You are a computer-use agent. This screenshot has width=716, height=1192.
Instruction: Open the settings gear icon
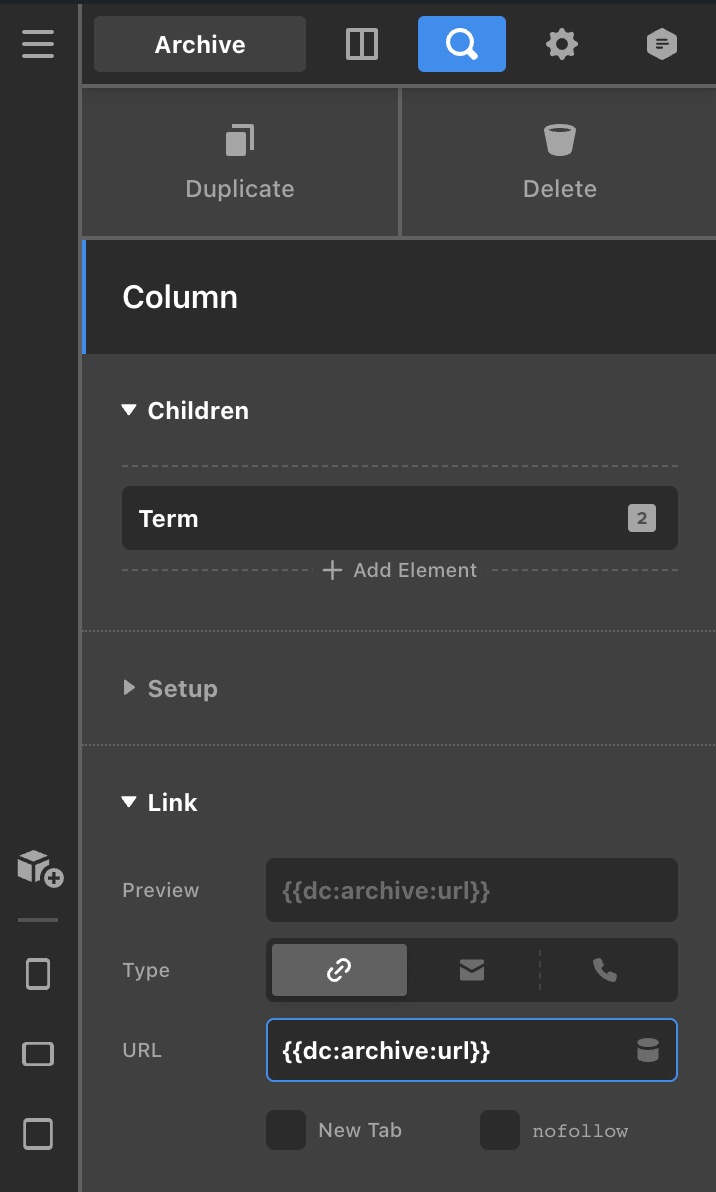(561, 44)
